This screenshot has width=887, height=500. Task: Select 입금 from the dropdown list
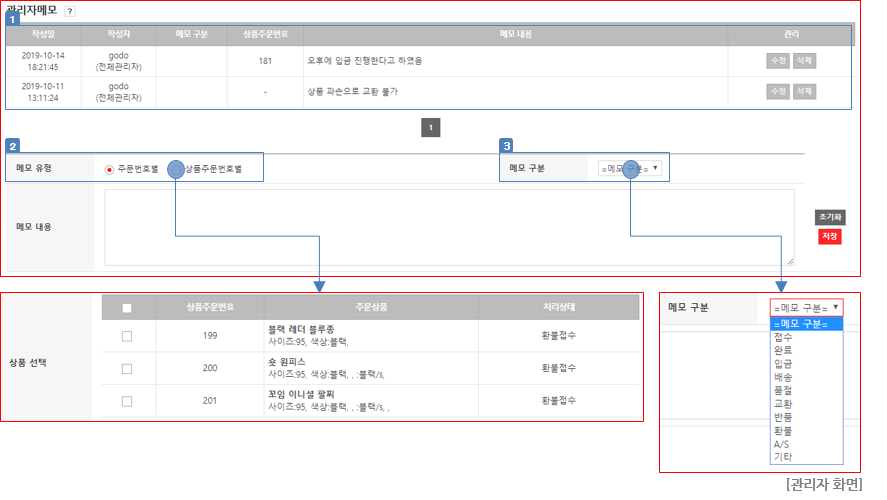807,364
